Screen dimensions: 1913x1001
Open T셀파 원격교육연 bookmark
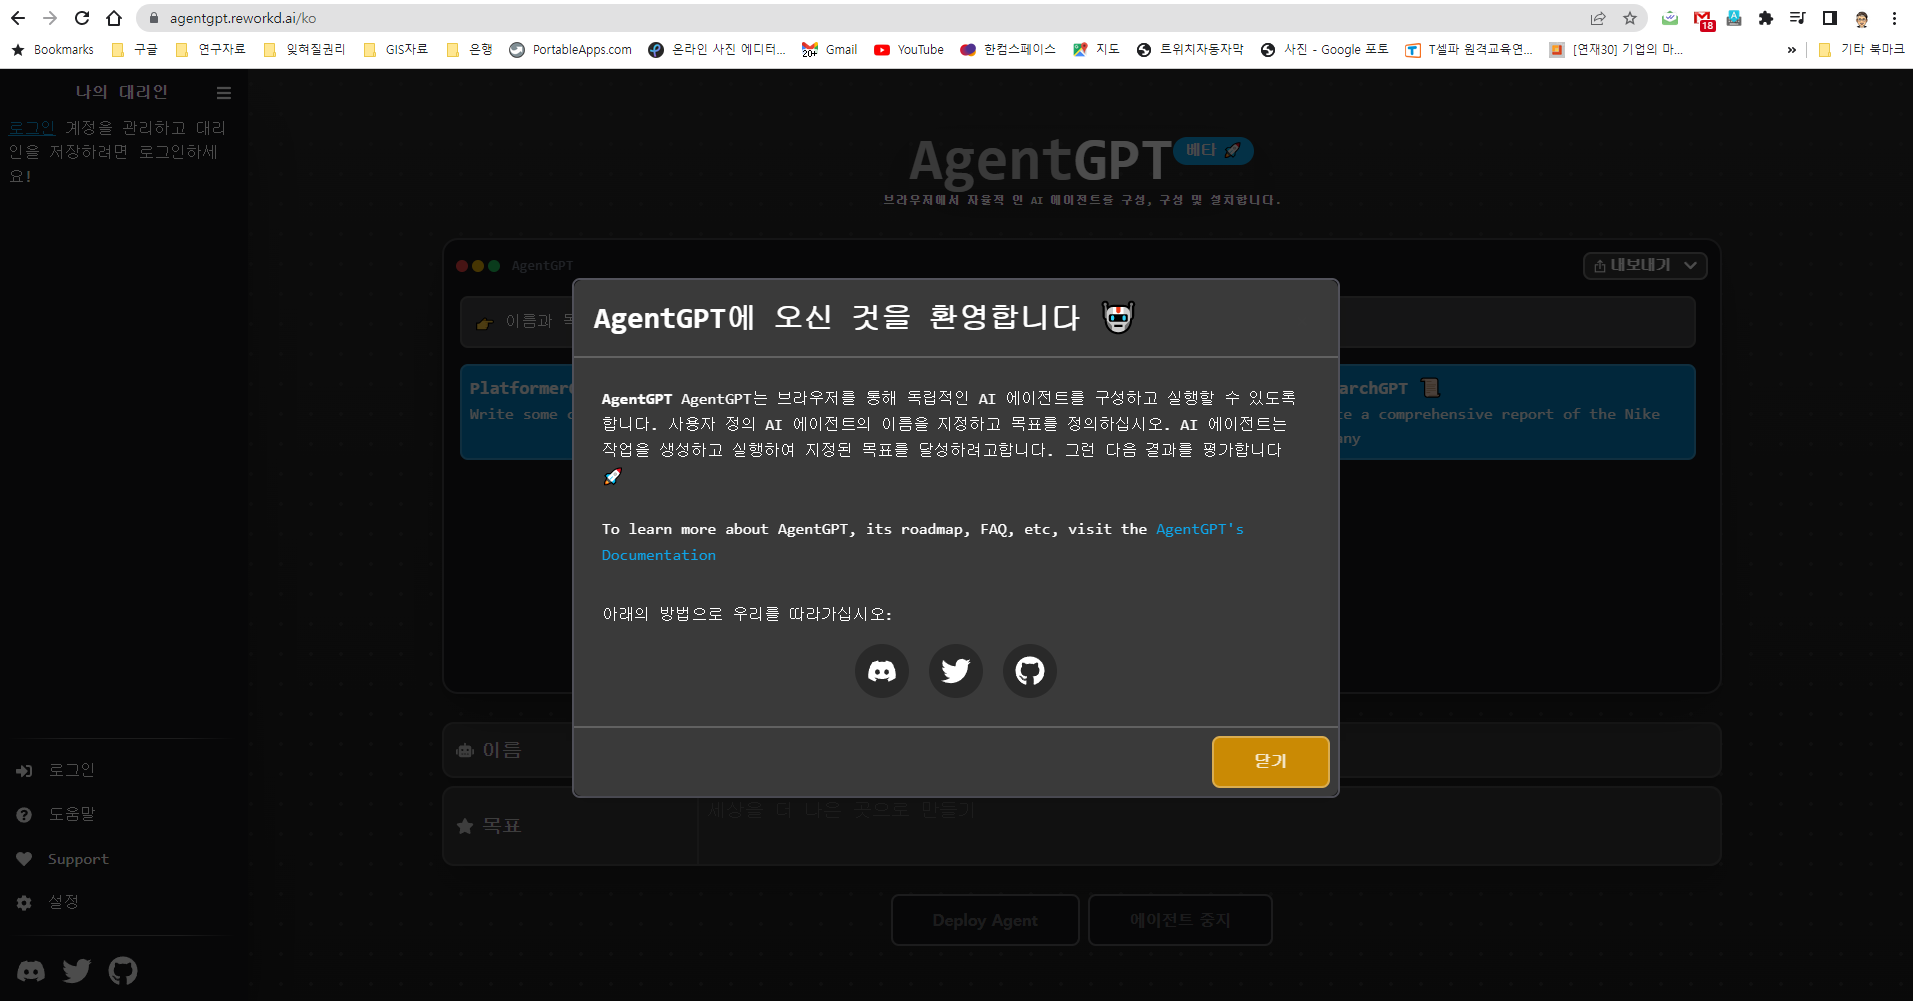point(1469,50)
